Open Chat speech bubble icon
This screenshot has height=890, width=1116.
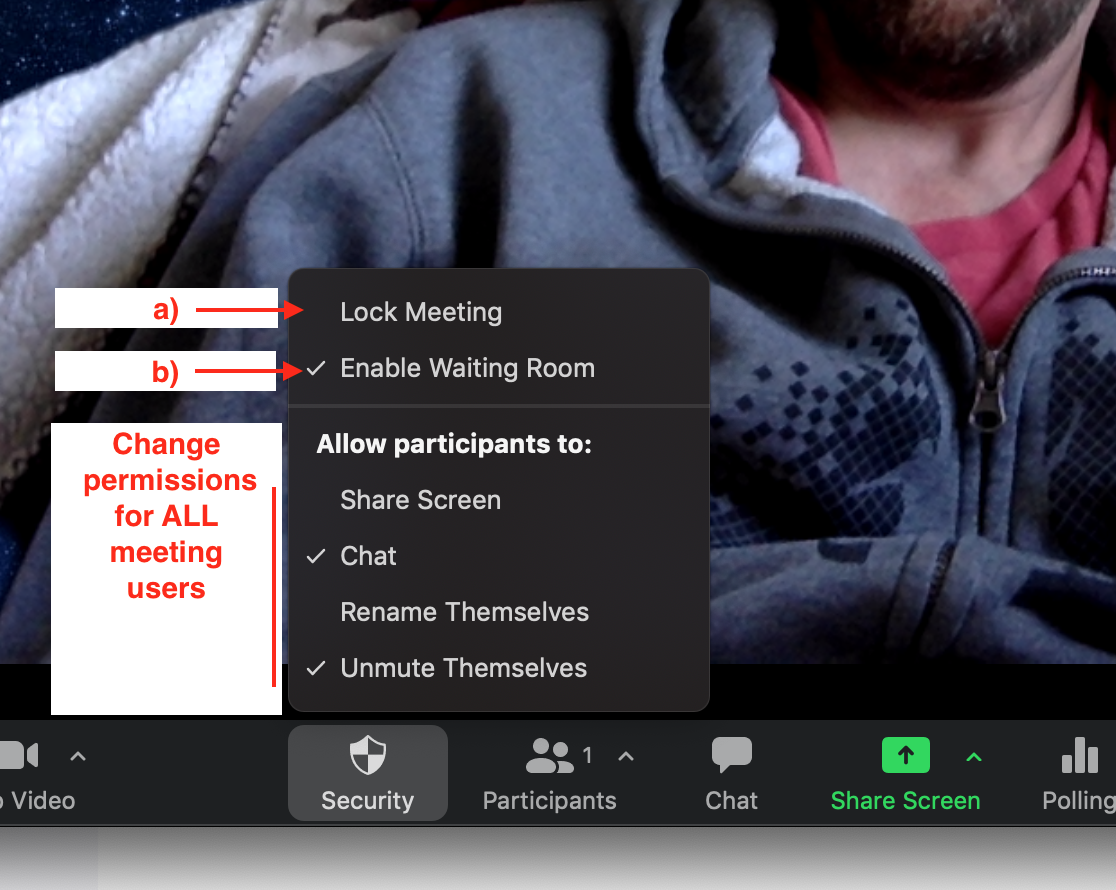[732, 755]
